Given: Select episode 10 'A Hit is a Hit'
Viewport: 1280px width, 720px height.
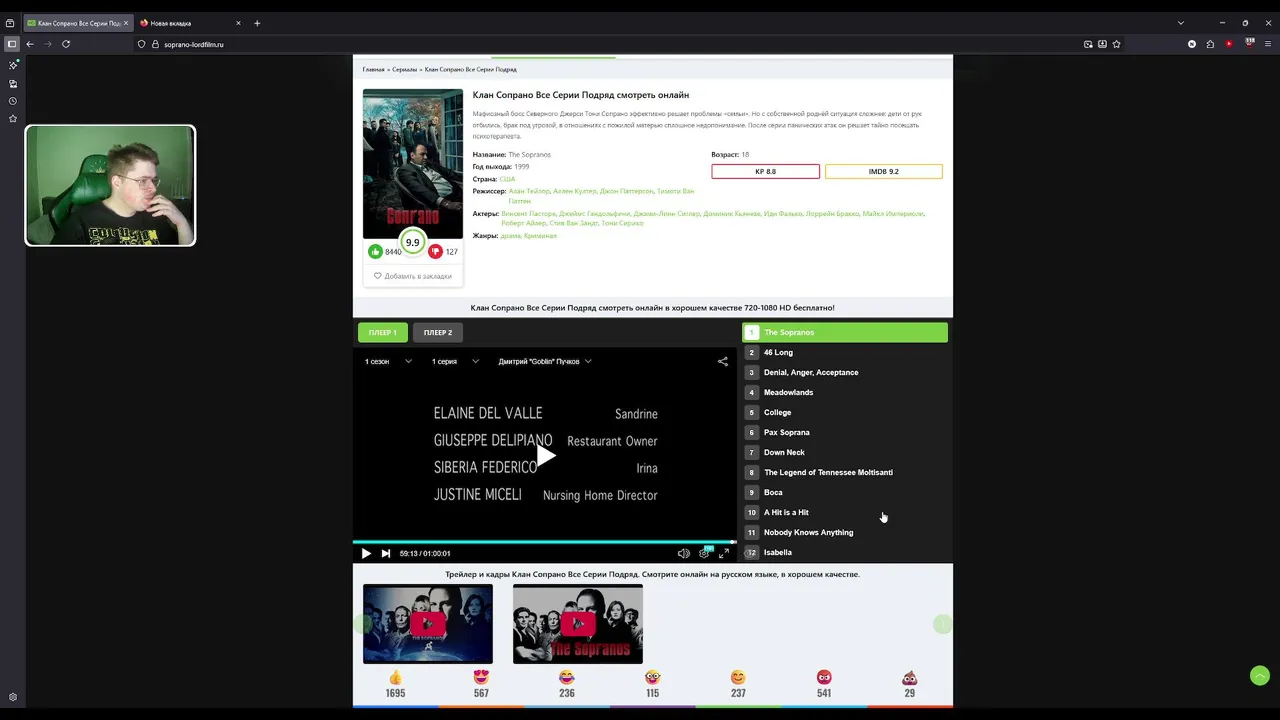Looking at the screenshot, I should [x=845, y=512].
